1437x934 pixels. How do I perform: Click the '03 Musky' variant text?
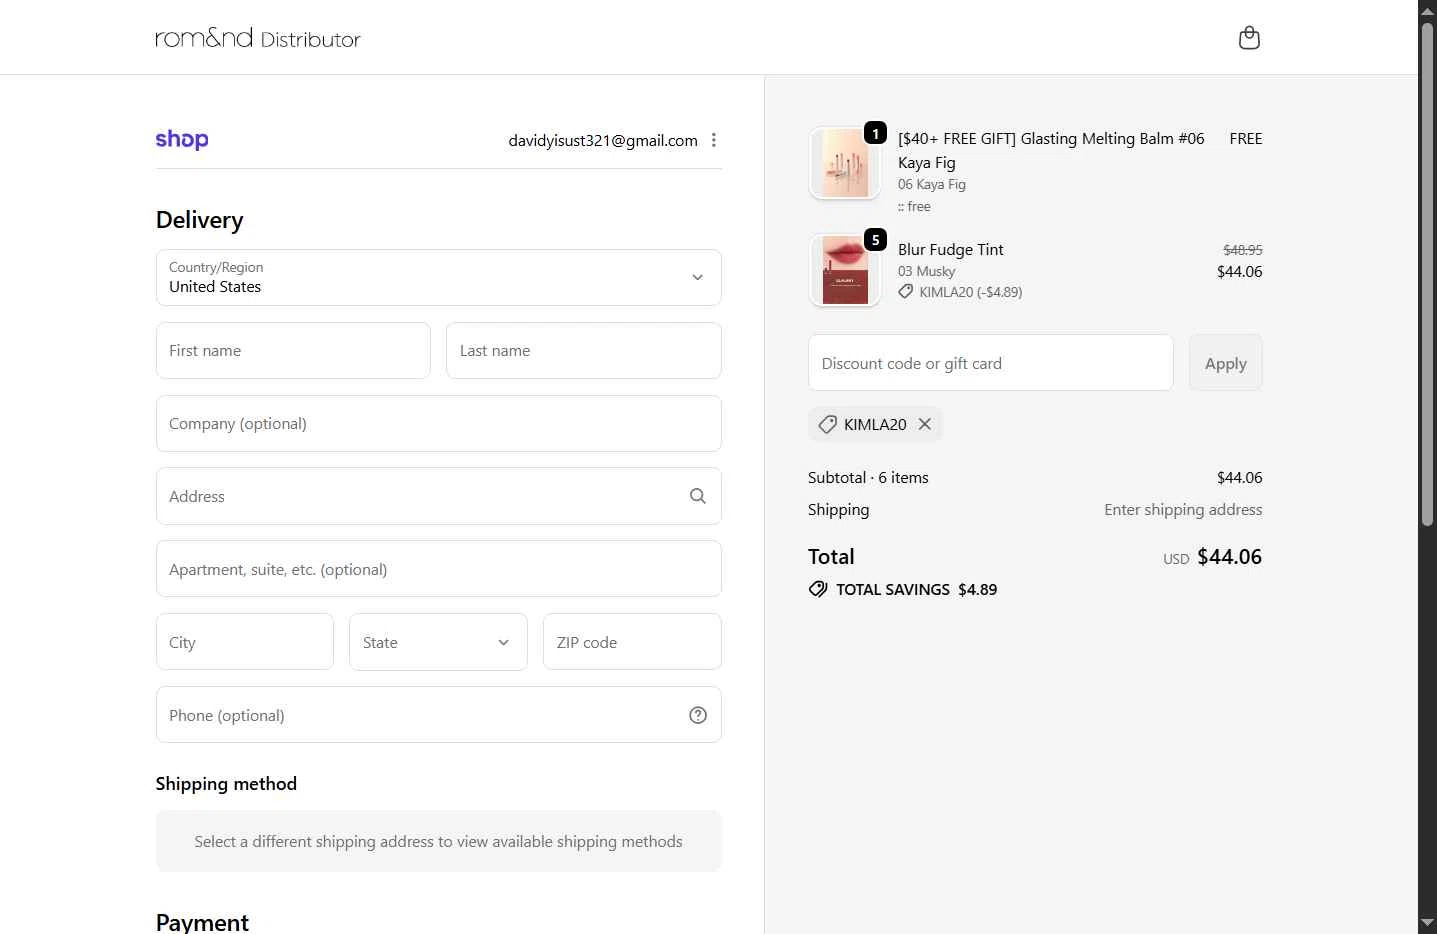point(926,271)
